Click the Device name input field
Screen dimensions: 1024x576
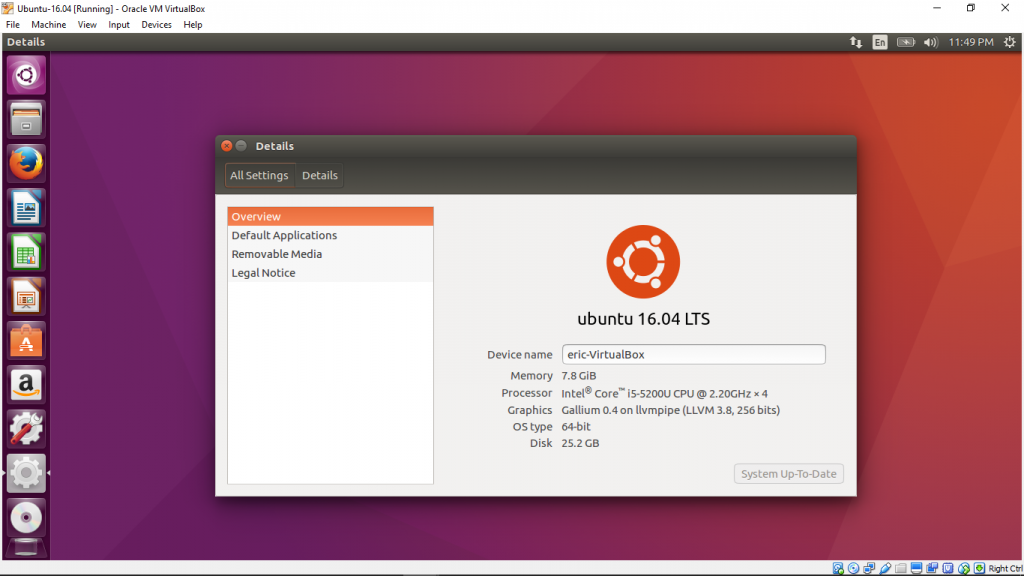point(694,355)
